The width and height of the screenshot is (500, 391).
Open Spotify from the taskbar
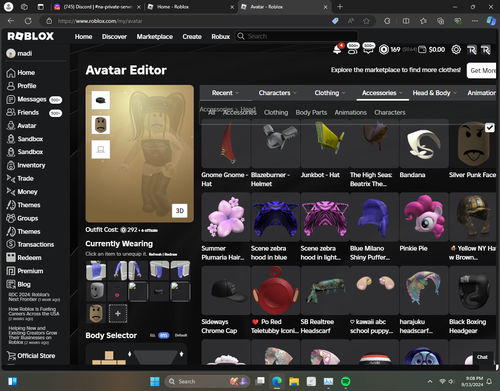346,381
